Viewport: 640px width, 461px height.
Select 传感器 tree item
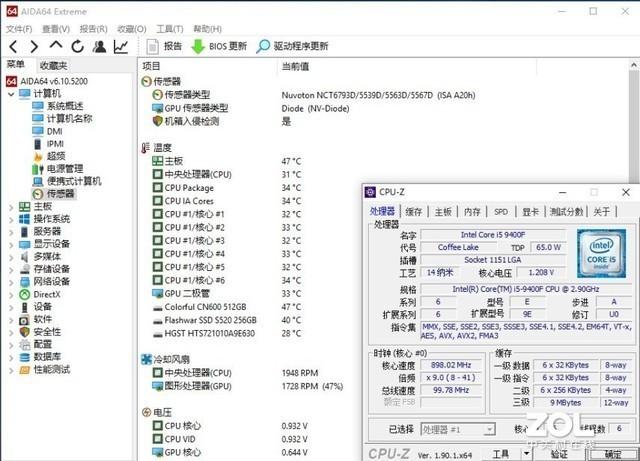pos(53,194)
